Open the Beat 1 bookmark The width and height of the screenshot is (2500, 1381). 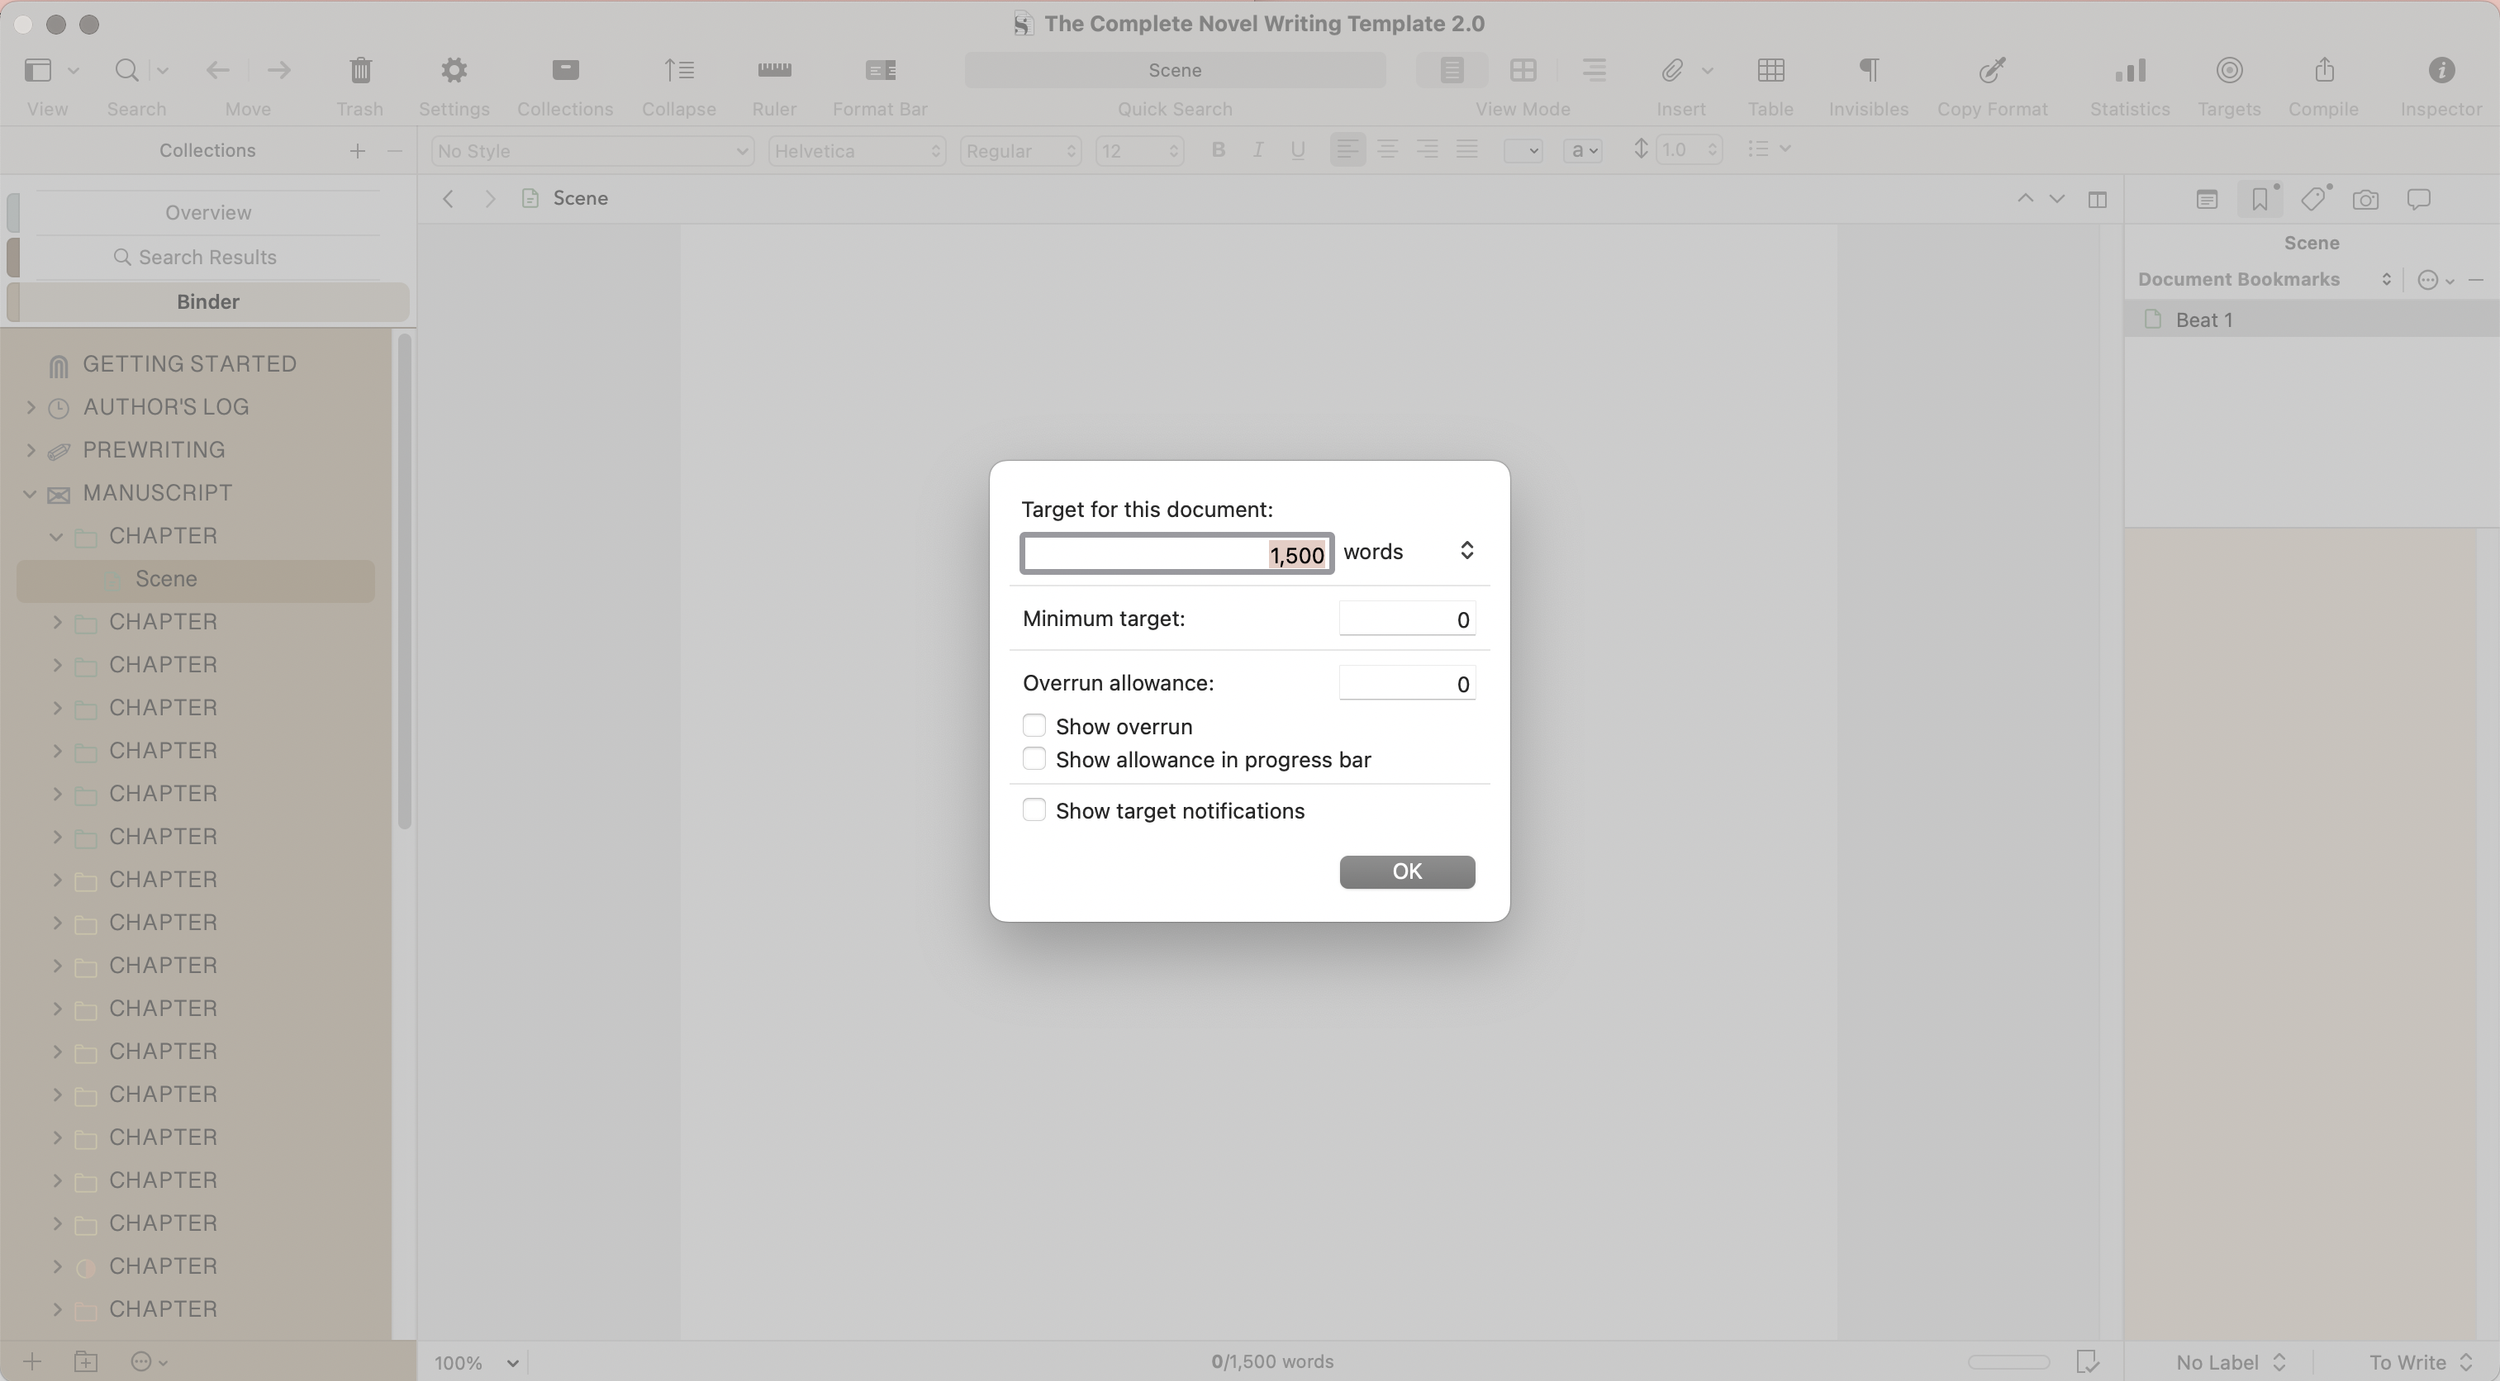point(2204,320)
